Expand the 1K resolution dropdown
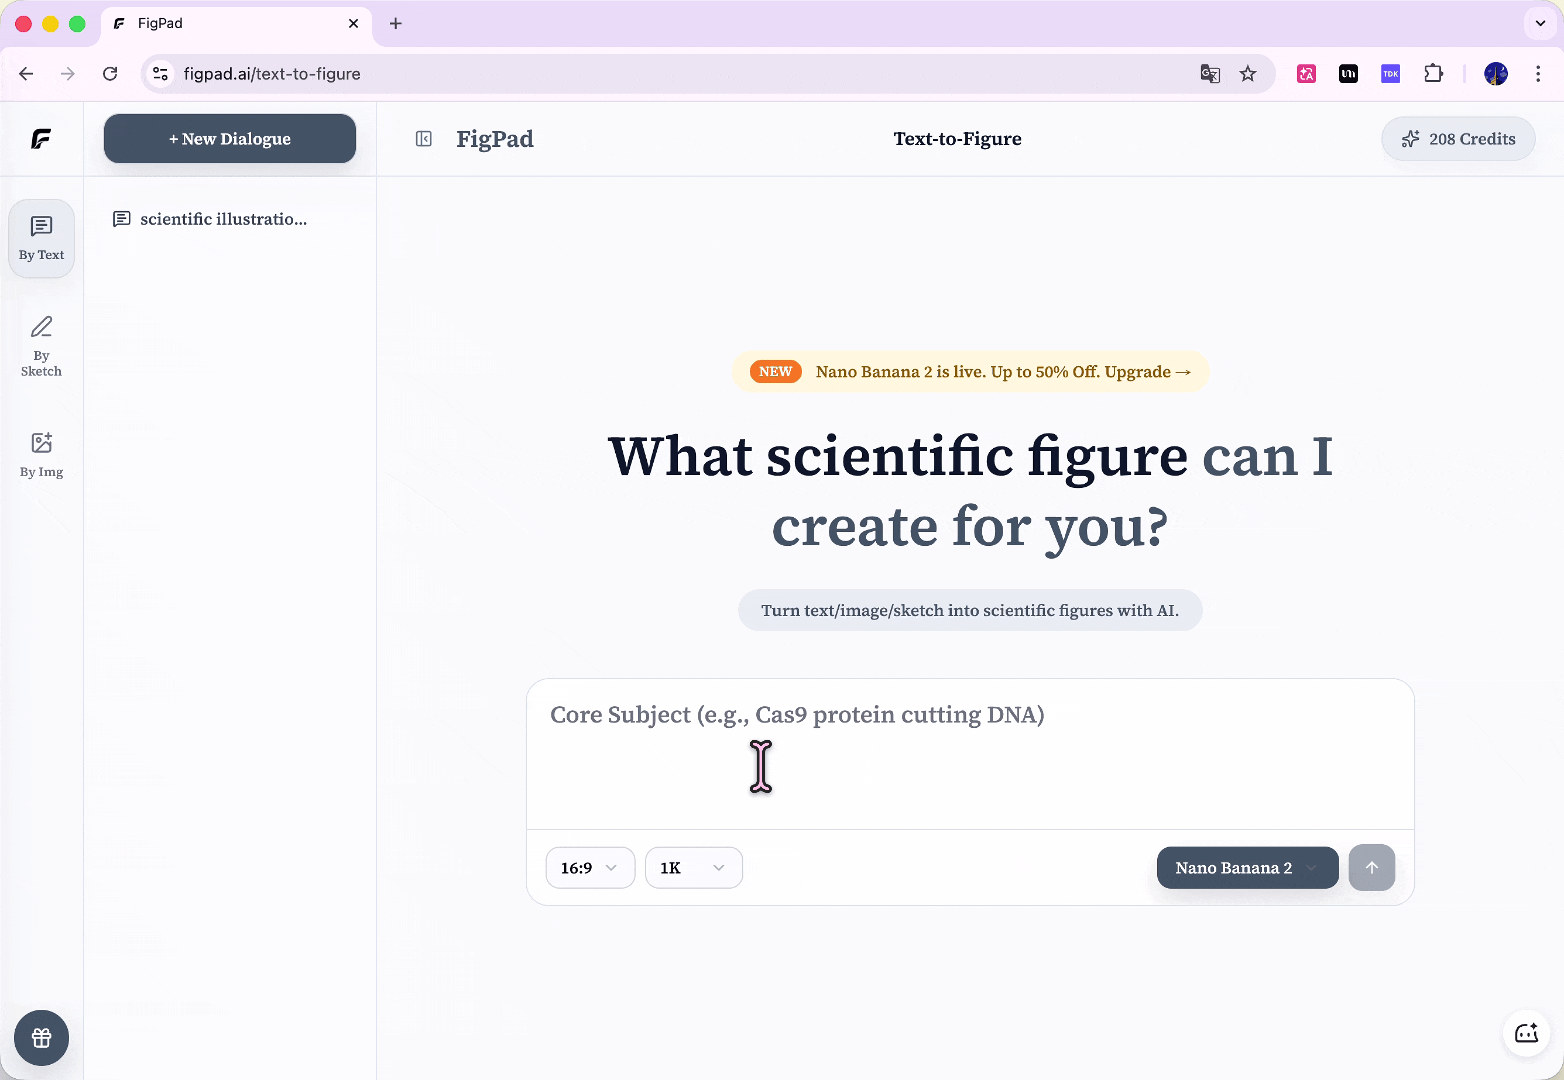This screenshot has width=1564, height=1080. point(693,868)
